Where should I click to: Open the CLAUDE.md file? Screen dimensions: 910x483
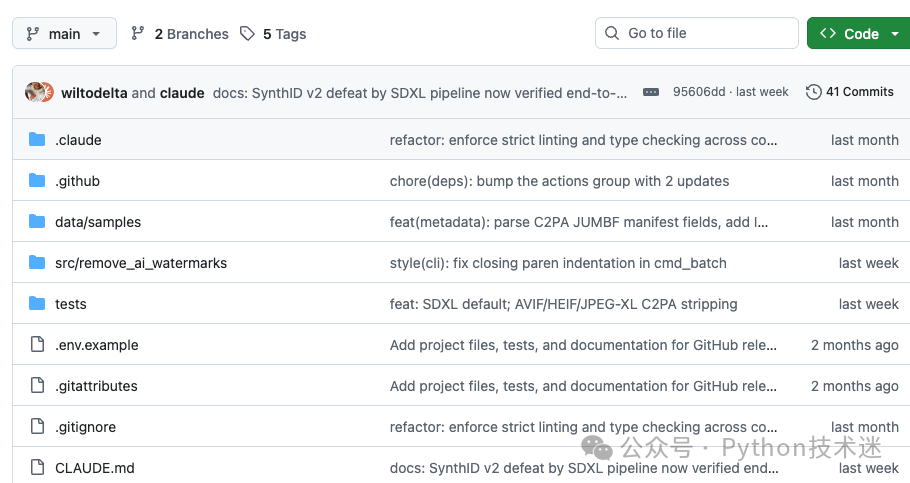tap(95, 468)
